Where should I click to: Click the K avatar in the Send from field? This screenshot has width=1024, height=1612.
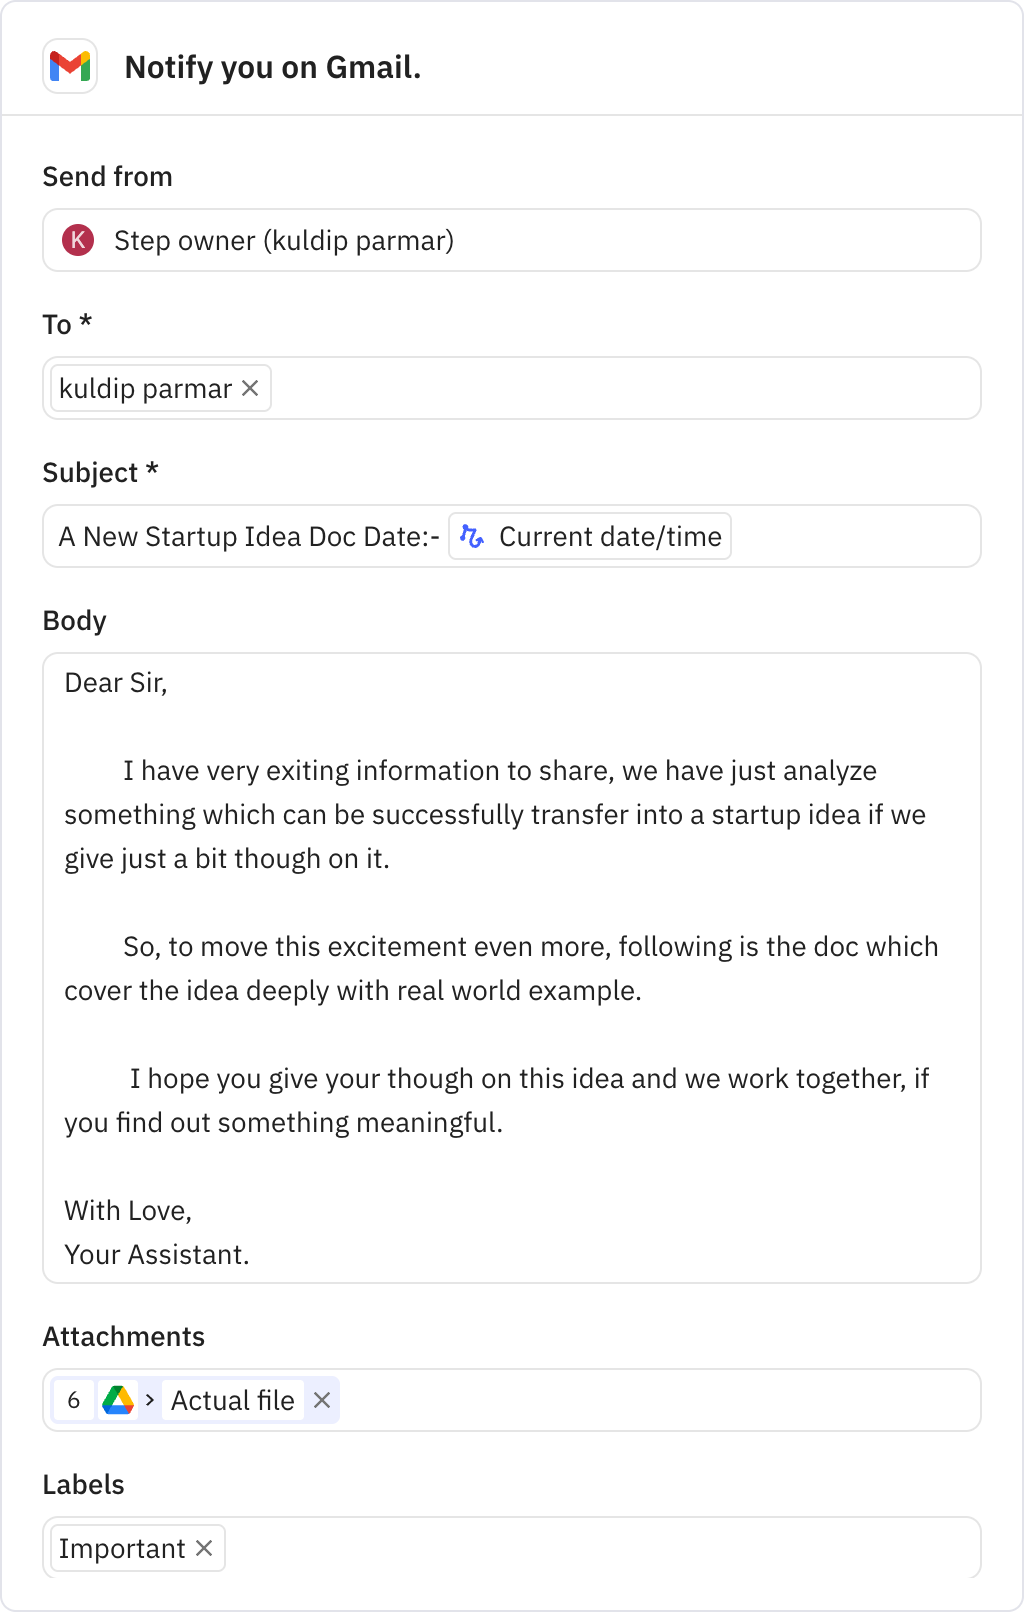[79, 240]
